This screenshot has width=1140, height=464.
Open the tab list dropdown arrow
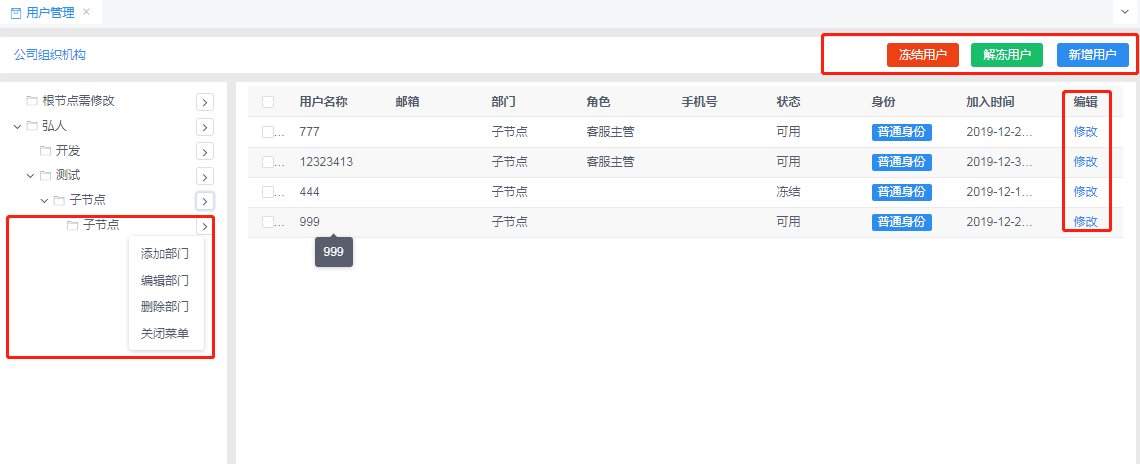point(1125,12)
